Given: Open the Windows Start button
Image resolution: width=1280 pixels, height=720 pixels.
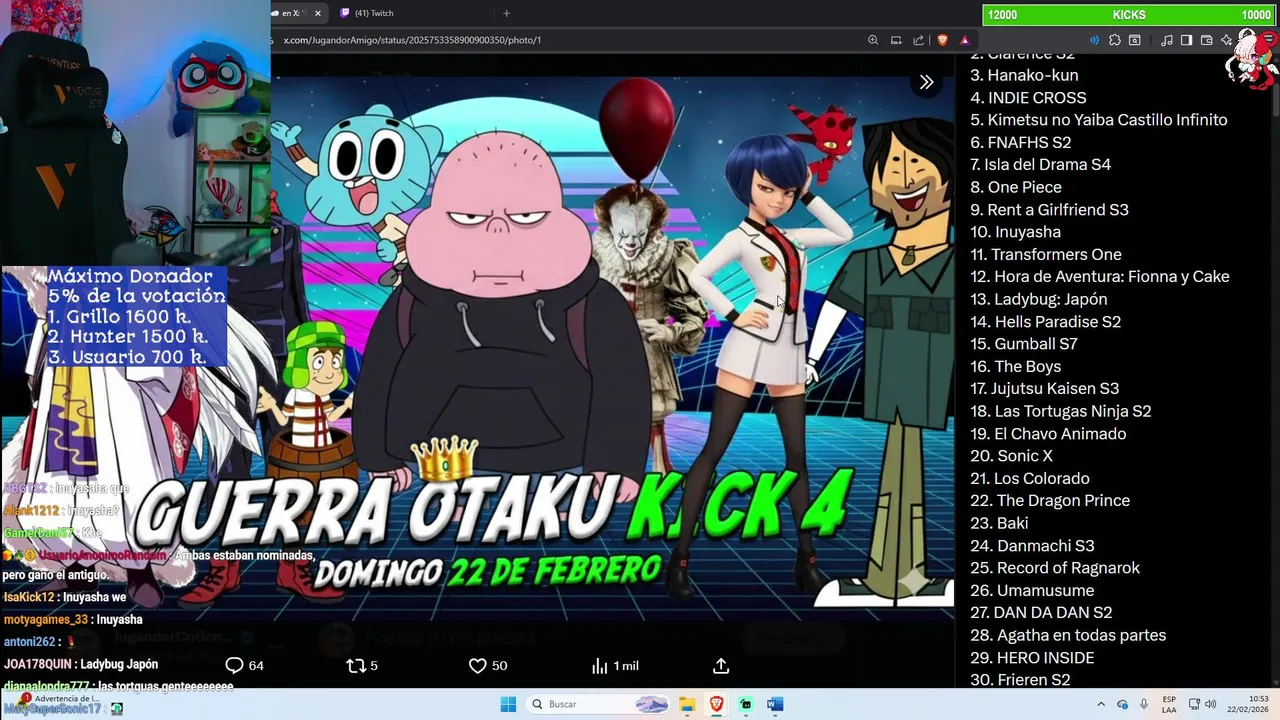Looking at the screenshot, I should 508,704.
